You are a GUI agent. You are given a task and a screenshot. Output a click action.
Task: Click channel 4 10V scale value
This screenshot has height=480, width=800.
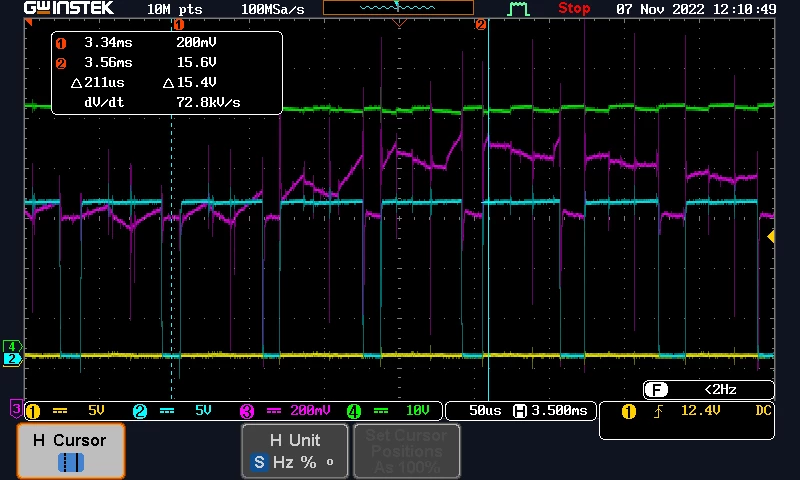(417, 411)
